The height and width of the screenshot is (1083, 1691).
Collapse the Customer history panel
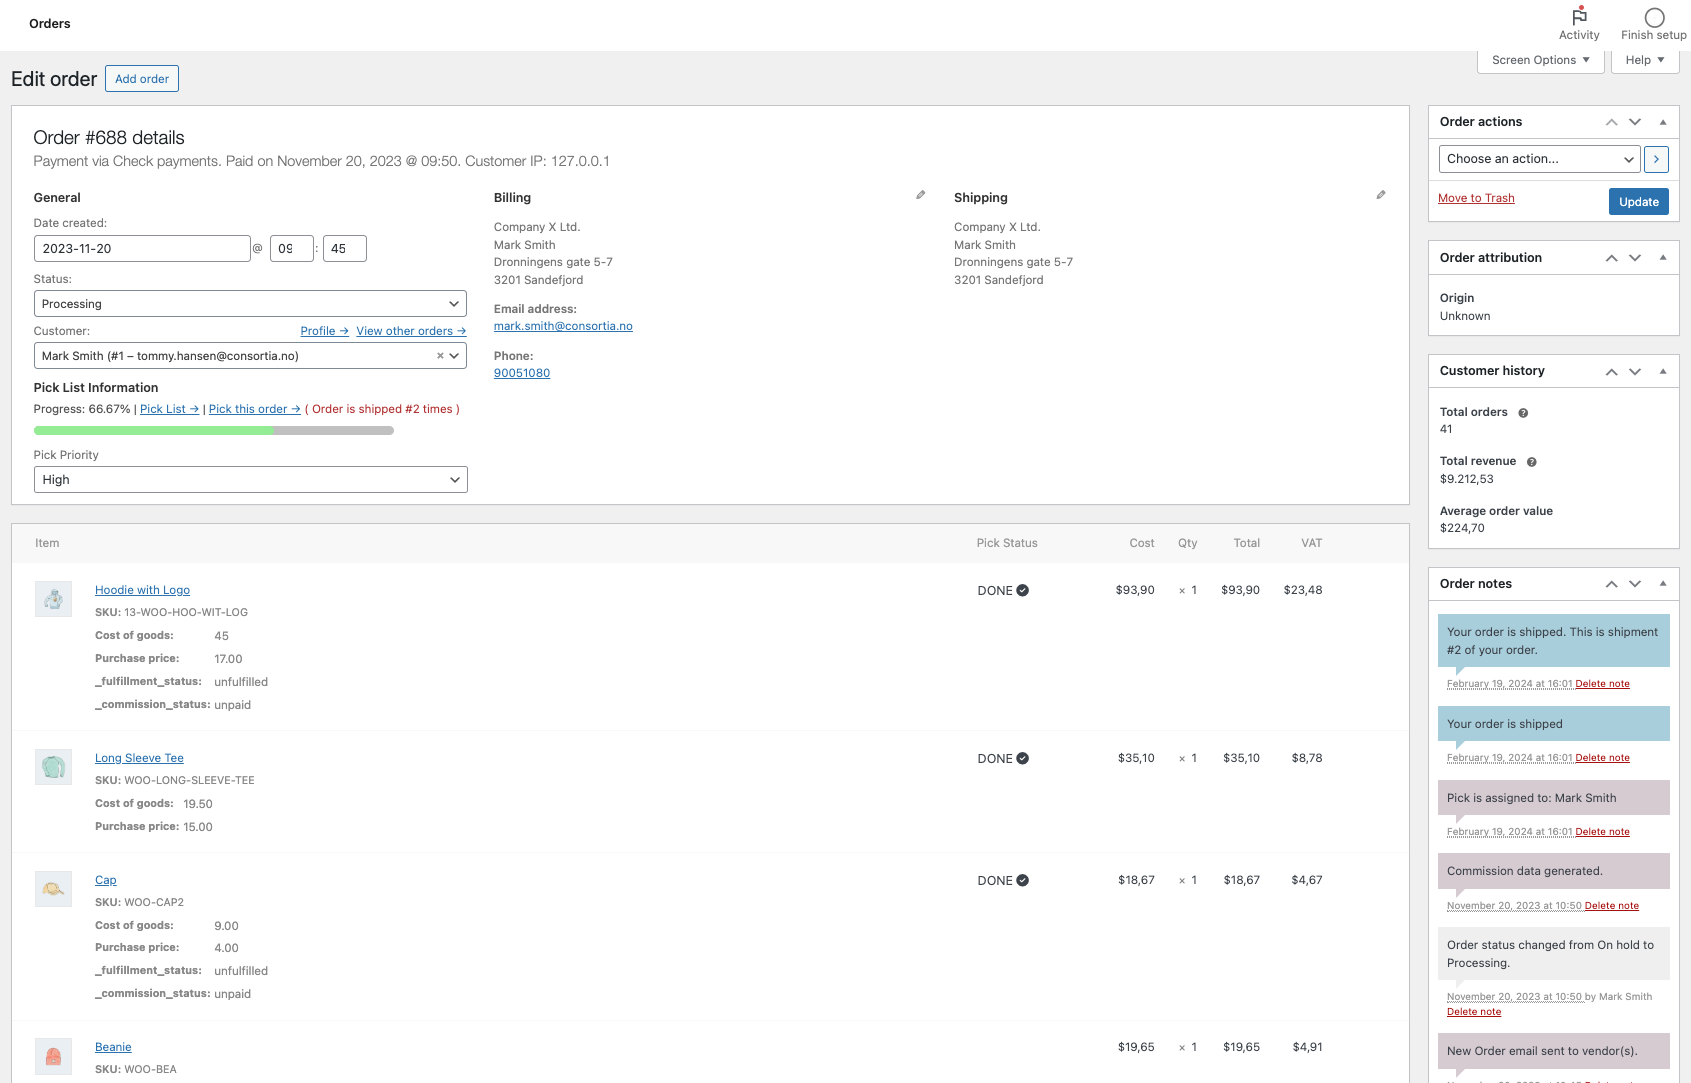tap(1663, 370)
